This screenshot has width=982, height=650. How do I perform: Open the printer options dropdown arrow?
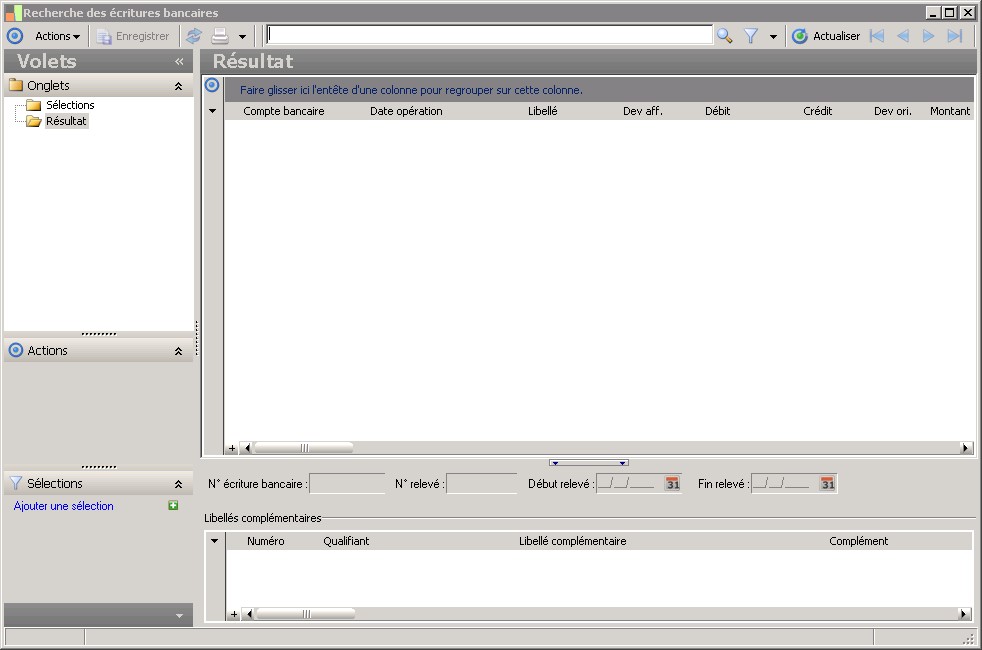(x=242, y=37)
